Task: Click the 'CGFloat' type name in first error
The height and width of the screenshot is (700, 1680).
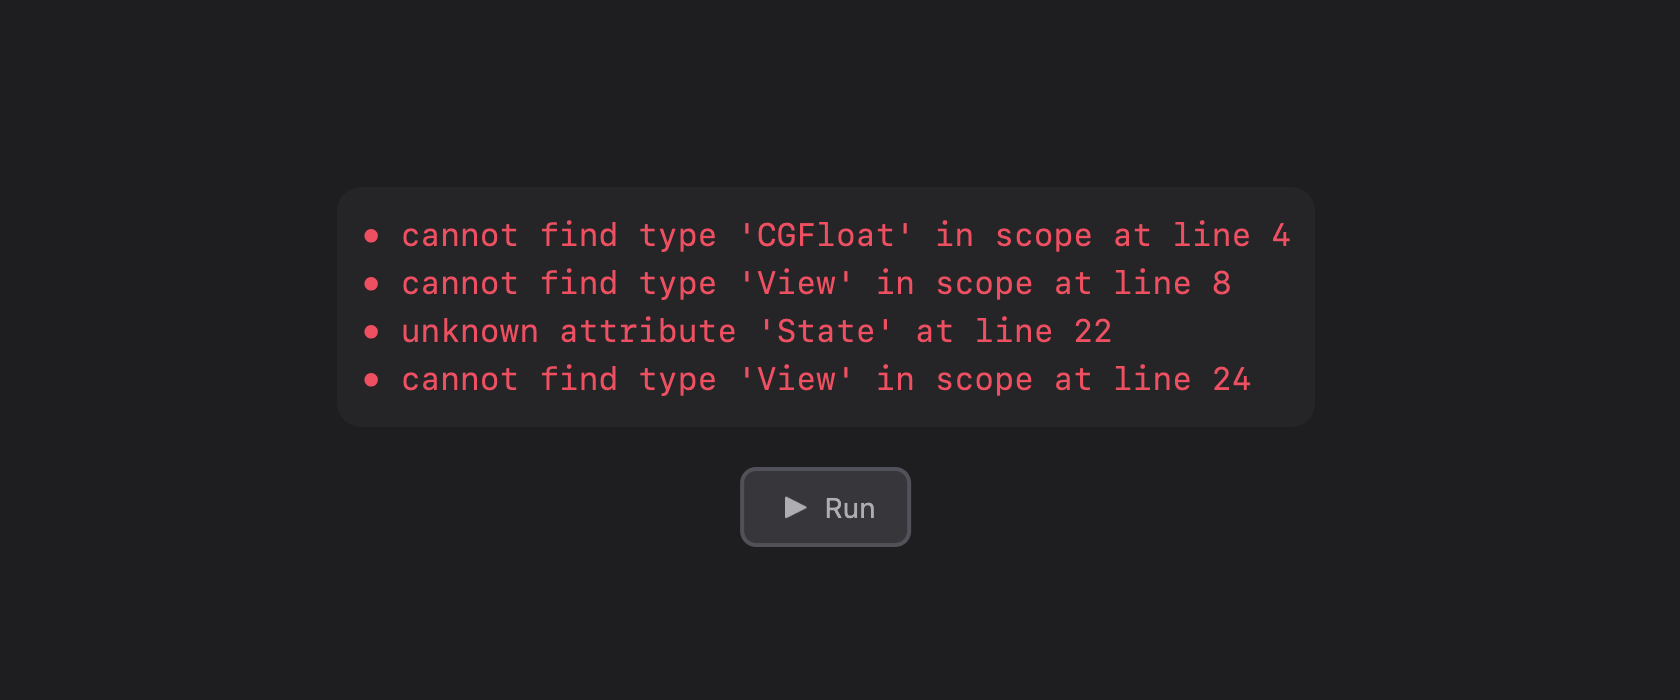Action: tap(826, 235)
